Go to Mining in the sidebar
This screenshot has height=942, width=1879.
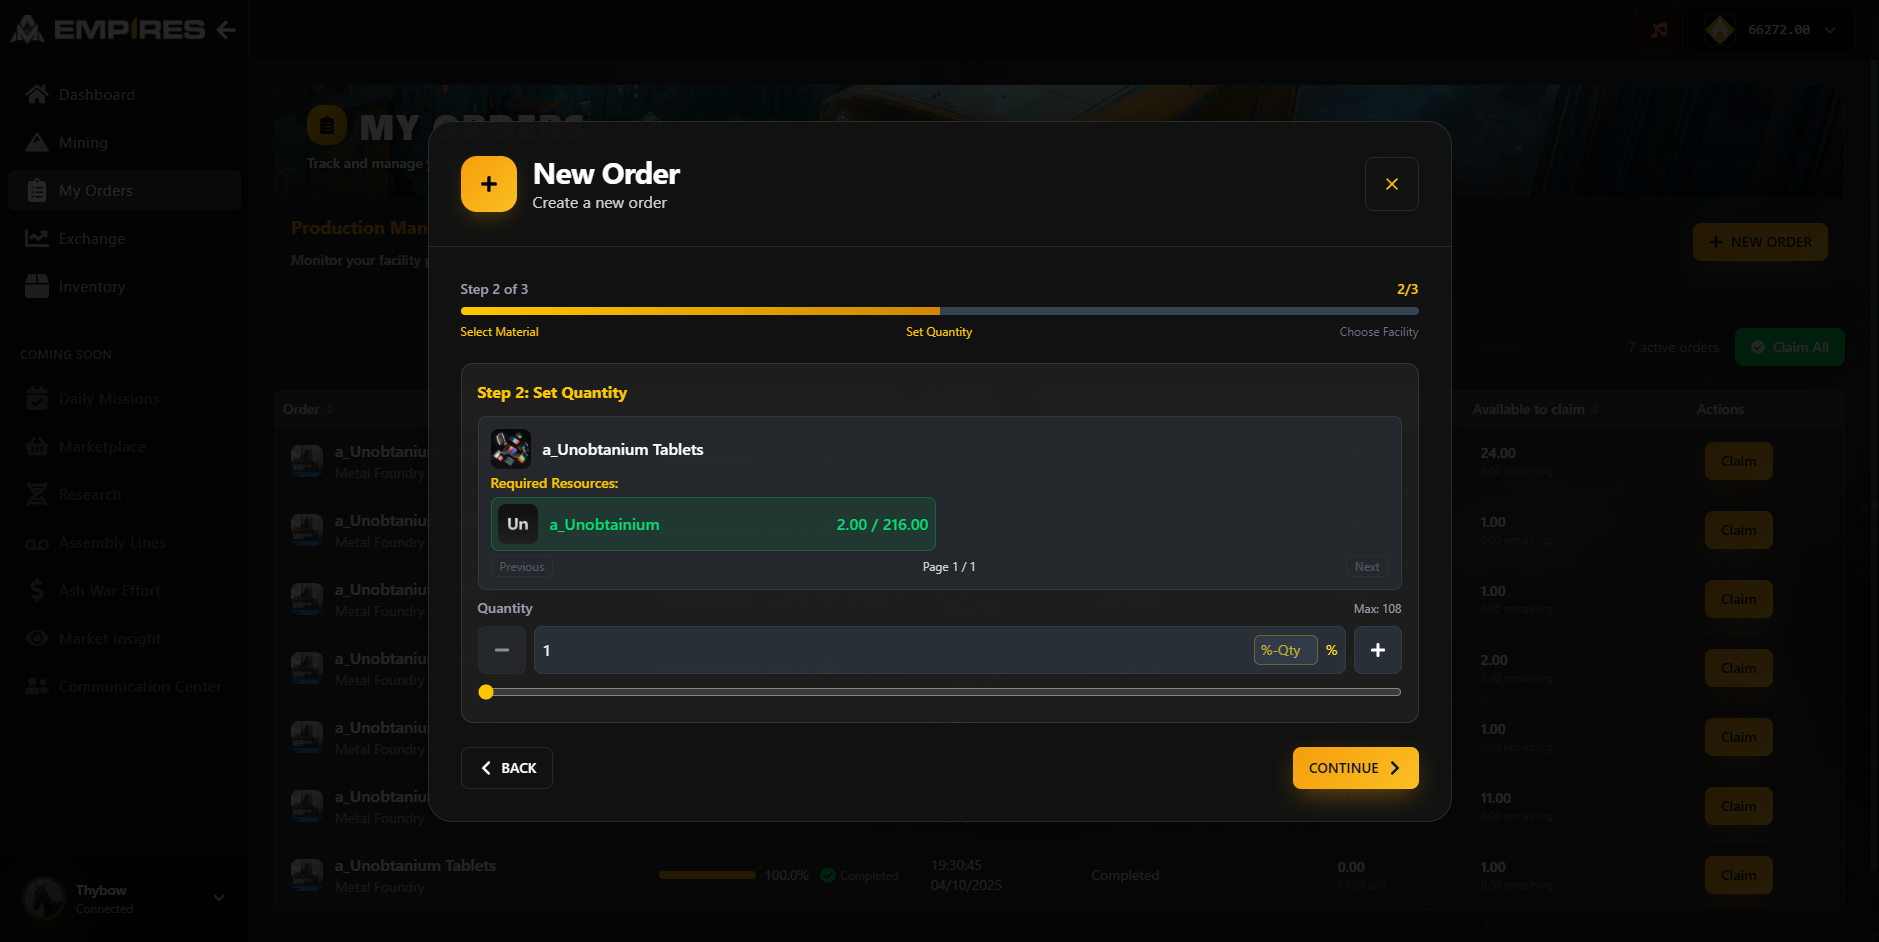click(83, 143)
